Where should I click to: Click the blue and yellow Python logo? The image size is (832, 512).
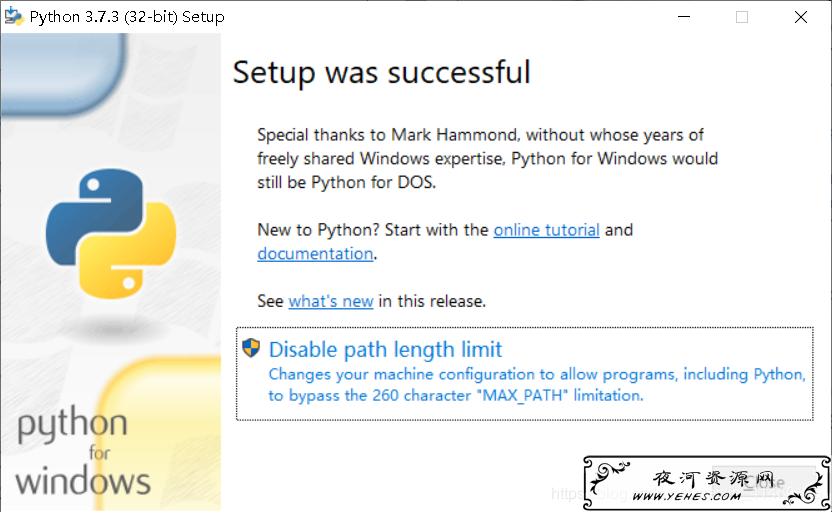[111, 233]
